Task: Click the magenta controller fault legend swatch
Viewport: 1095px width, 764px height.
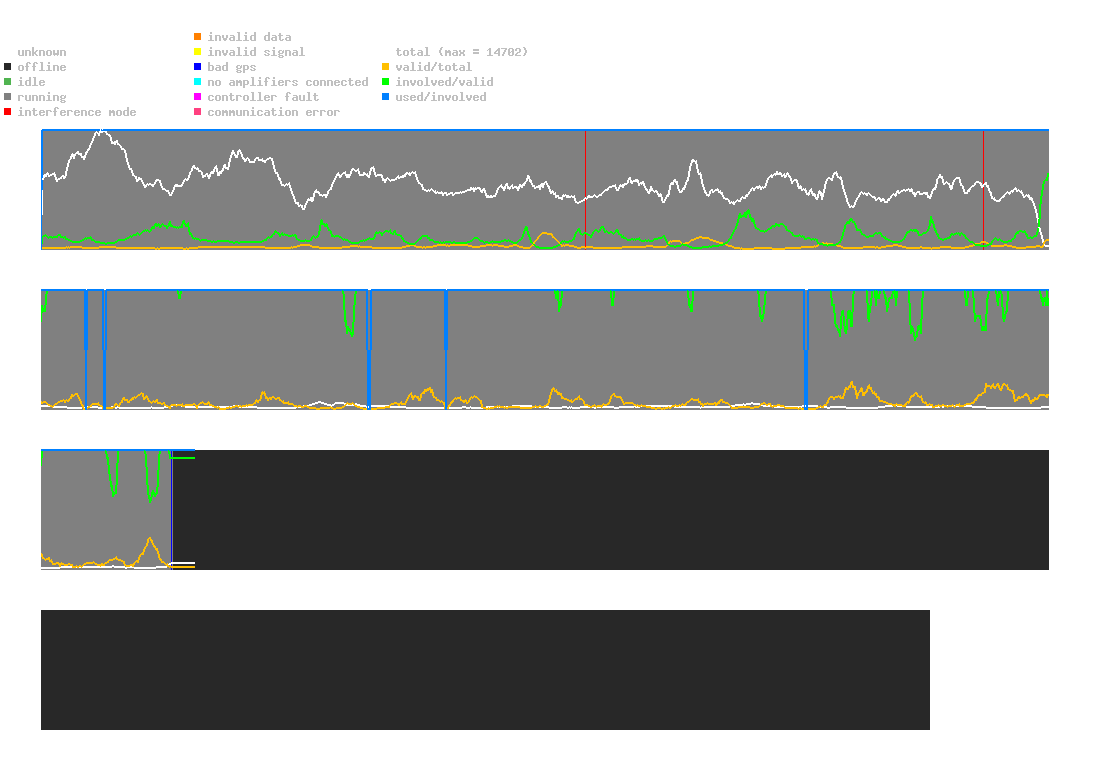Action: 198,97
